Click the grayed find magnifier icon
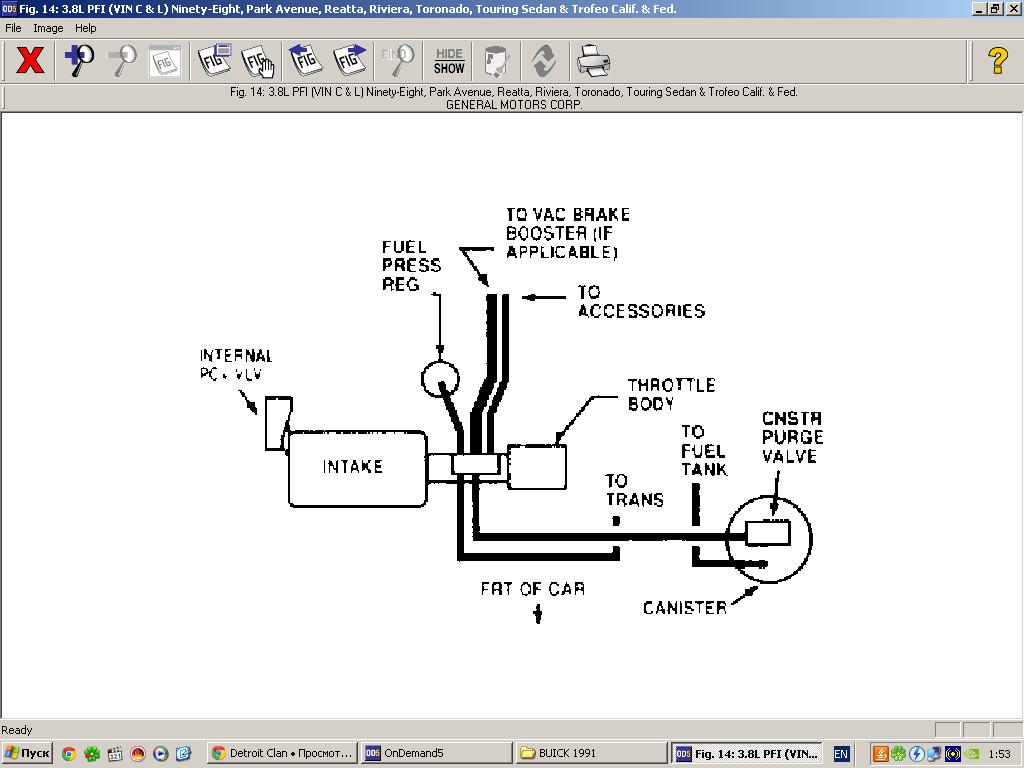The height and width of the screenshot is (768, 1024). point(398,61)
